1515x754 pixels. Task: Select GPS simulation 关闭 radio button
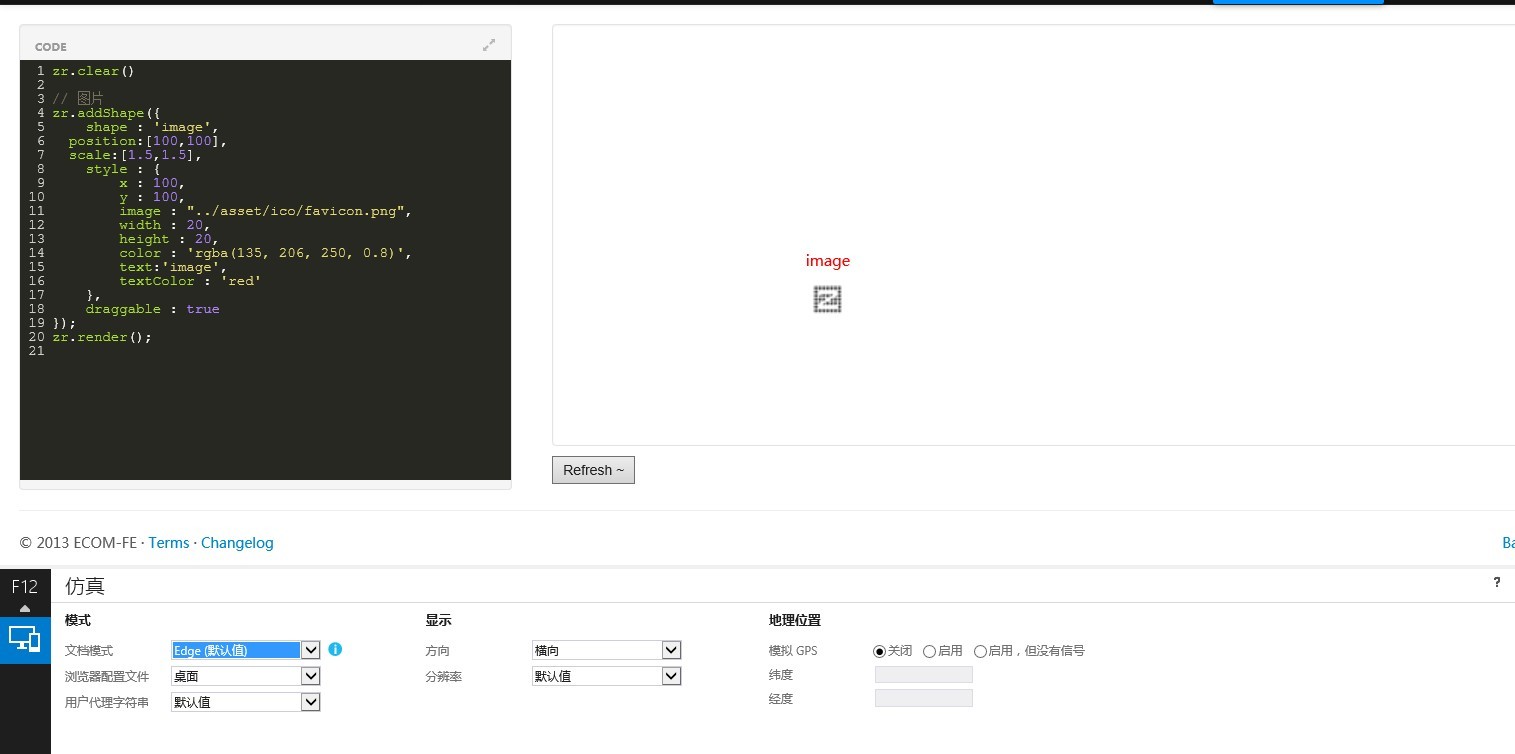click(880, 651)
